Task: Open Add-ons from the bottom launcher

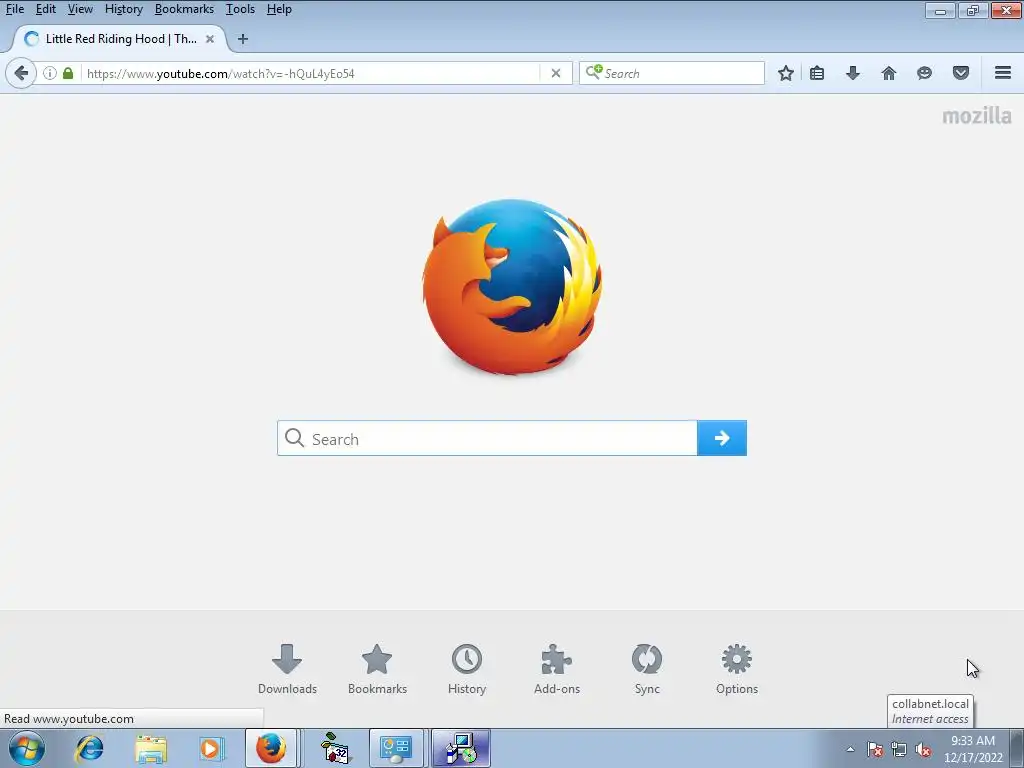Action: coord(556,669)
